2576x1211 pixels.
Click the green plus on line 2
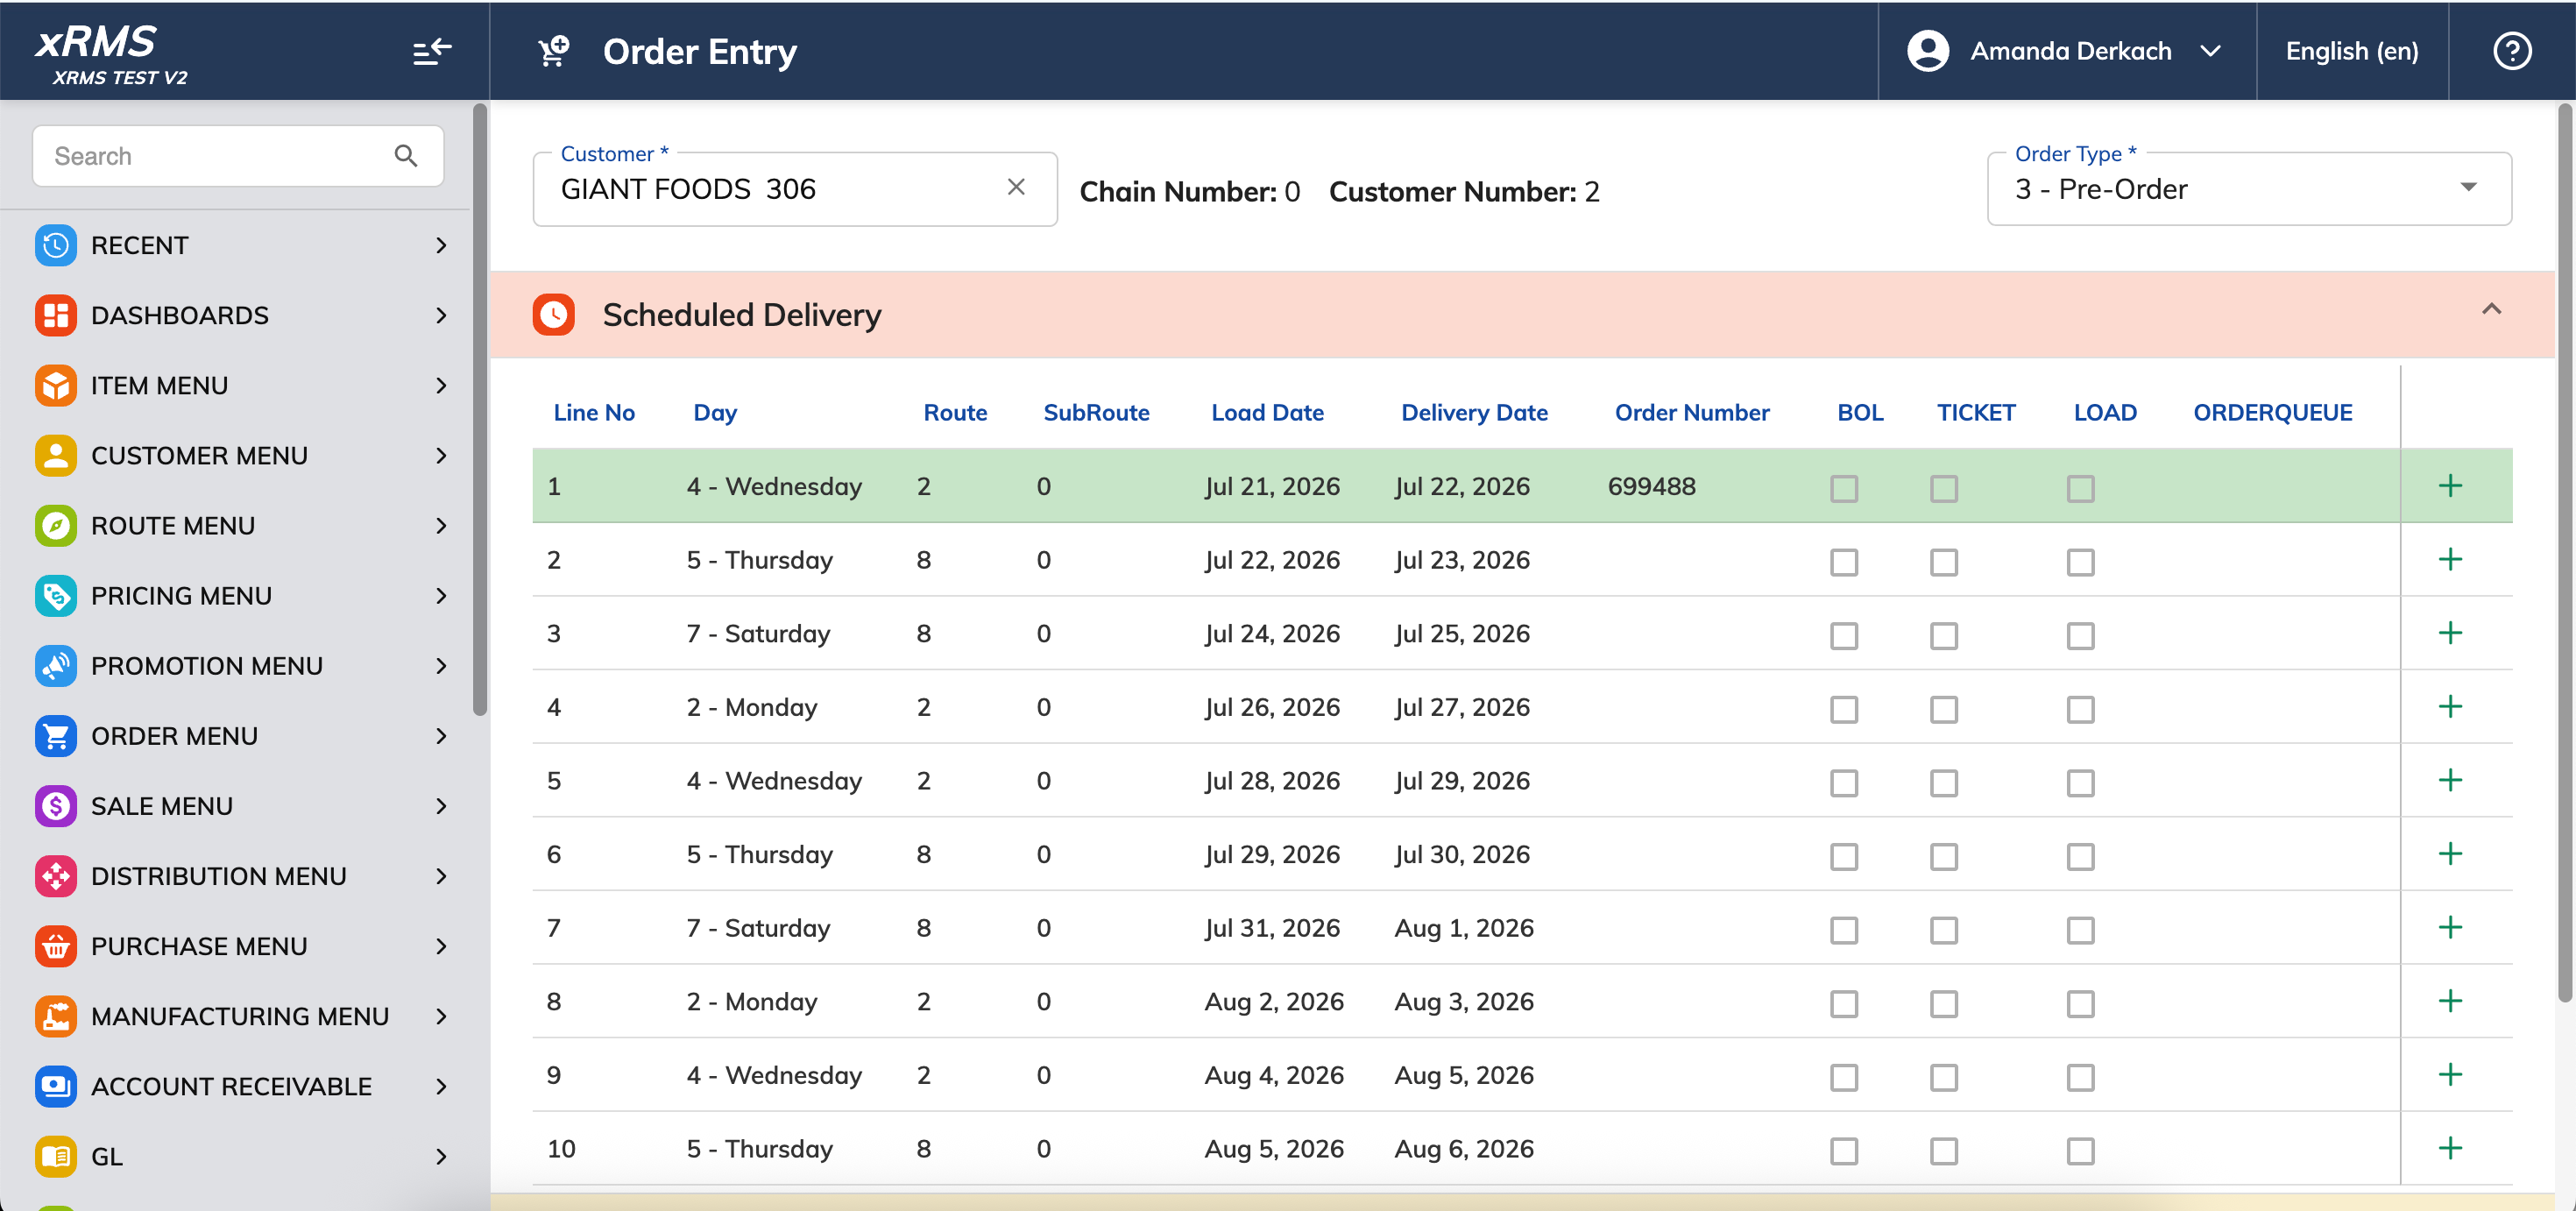click(x=2450, y=559)
